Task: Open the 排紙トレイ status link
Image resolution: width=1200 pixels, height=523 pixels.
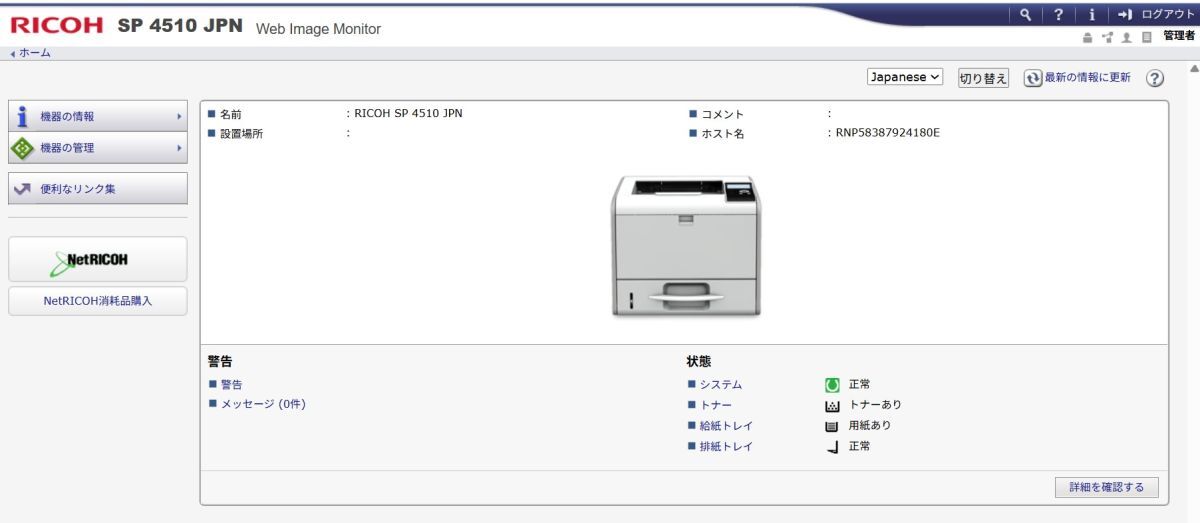Action: click(727, 447)
